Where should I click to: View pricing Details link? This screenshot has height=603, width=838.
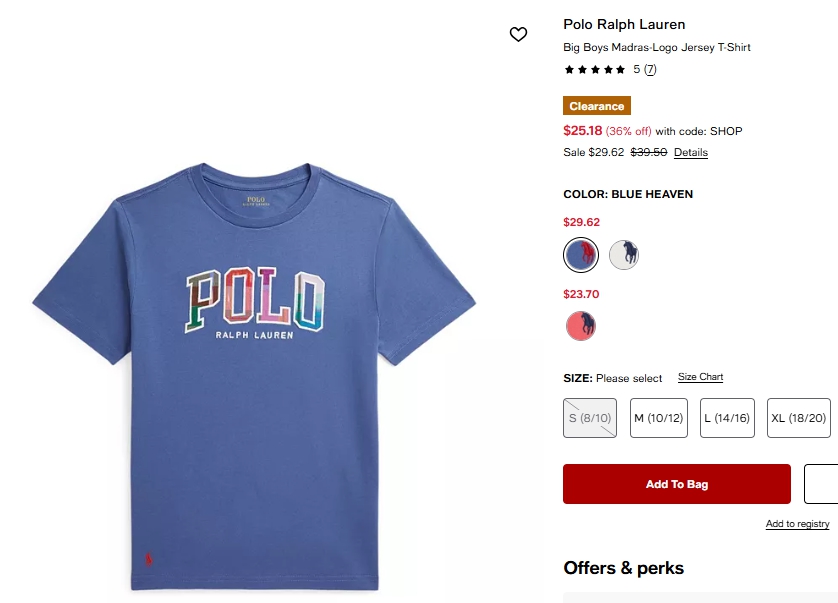[x=690, y=152]
